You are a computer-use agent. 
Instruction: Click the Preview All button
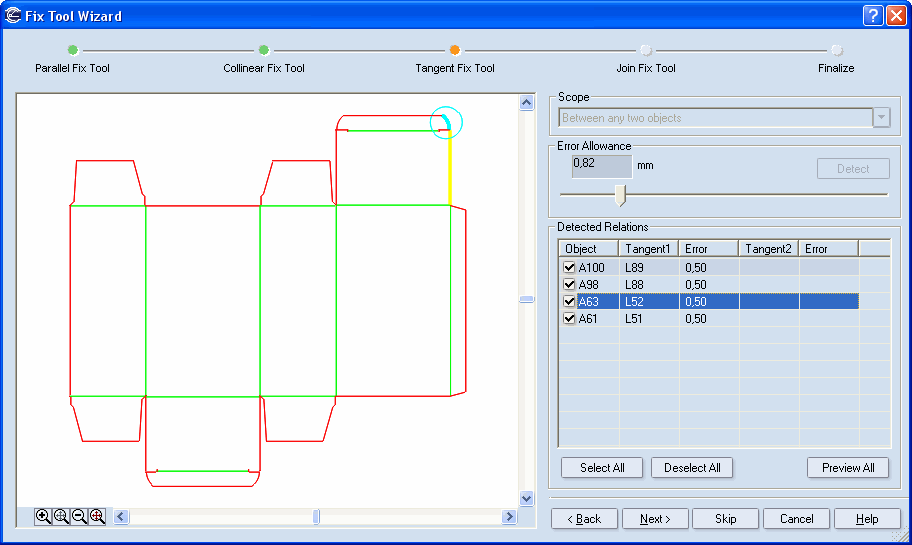[x=848, y=467]
